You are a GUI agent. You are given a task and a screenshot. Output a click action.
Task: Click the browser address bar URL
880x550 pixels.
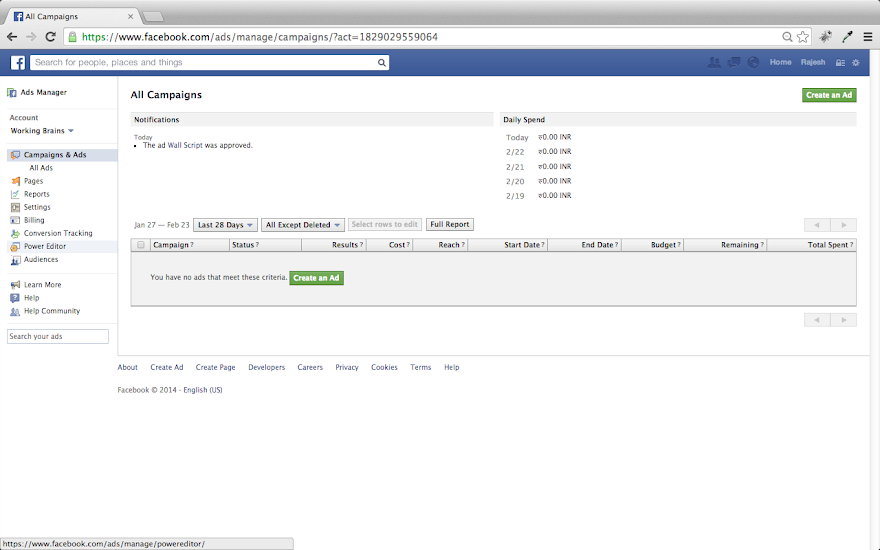click(x=260, y=37)
